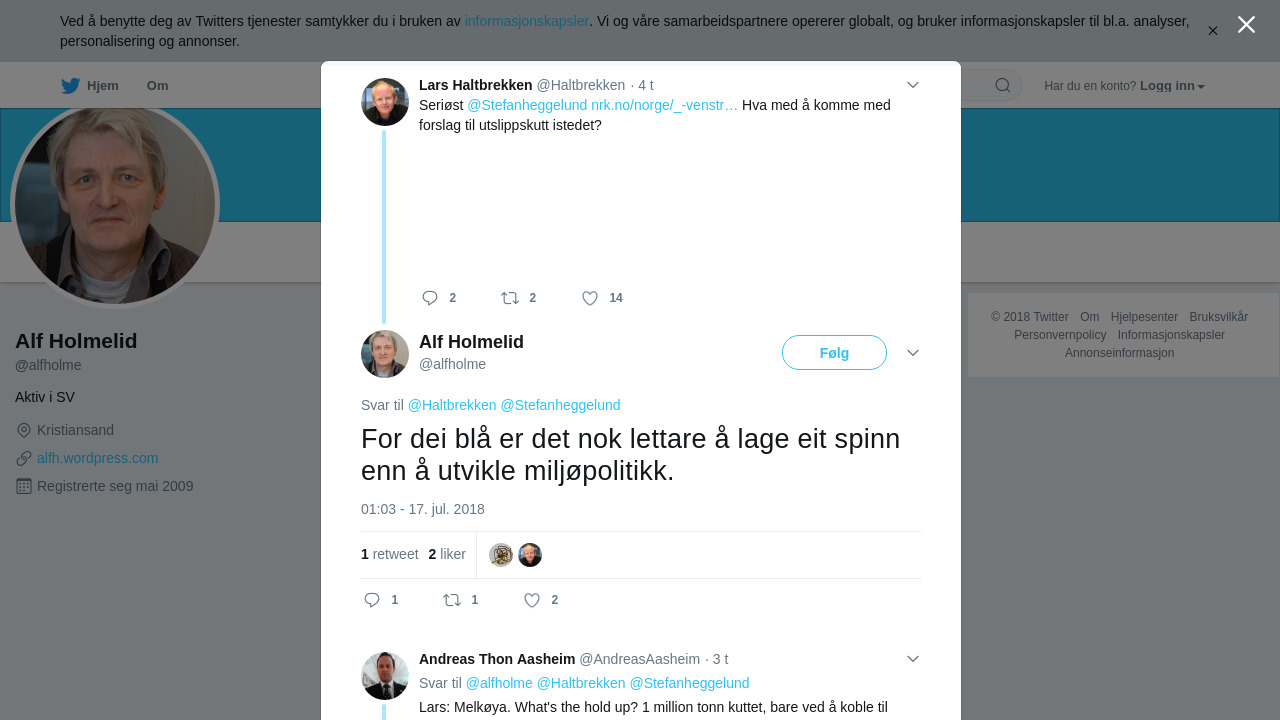Like Lars Haltbrekken's tweet with heart icon
The image size is (1280, 720).
coord(590,298)
